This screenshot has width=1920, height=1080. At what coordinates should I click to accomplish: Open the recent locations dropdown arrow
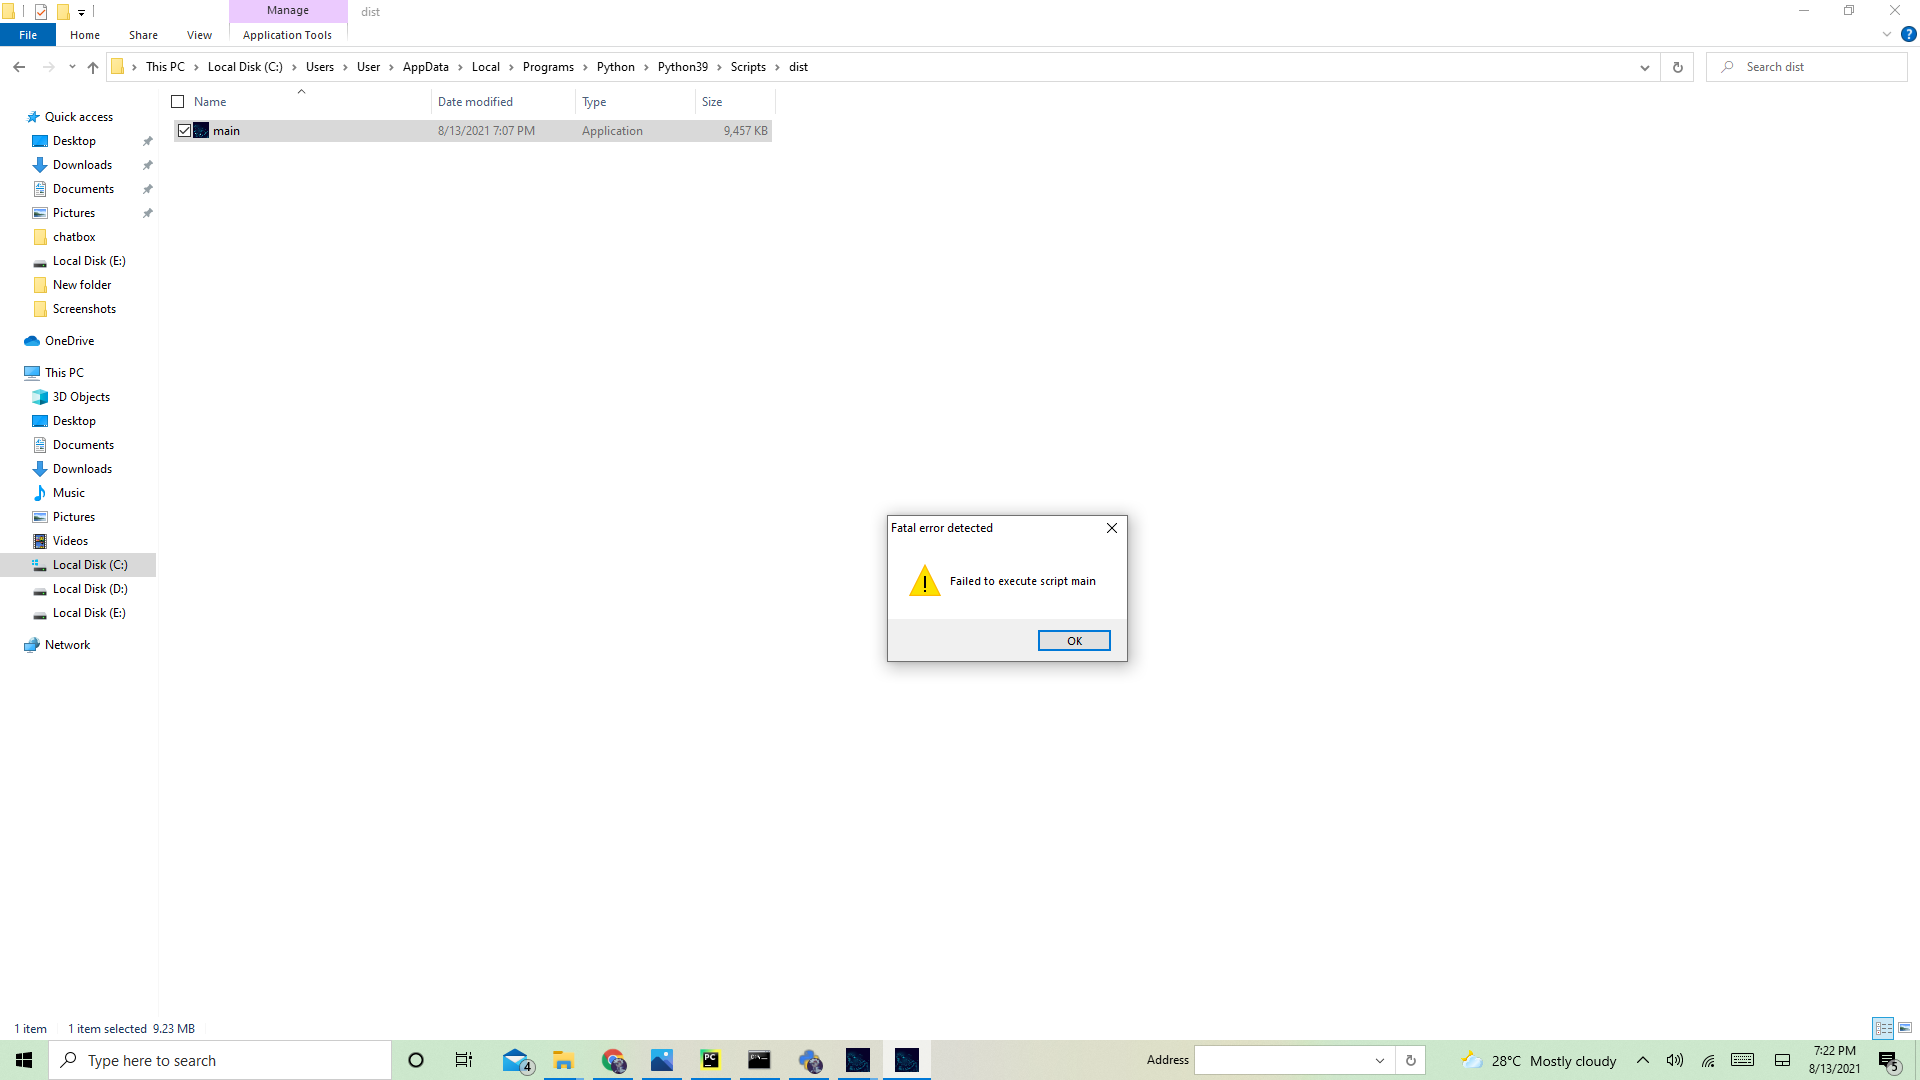[72, 67]
